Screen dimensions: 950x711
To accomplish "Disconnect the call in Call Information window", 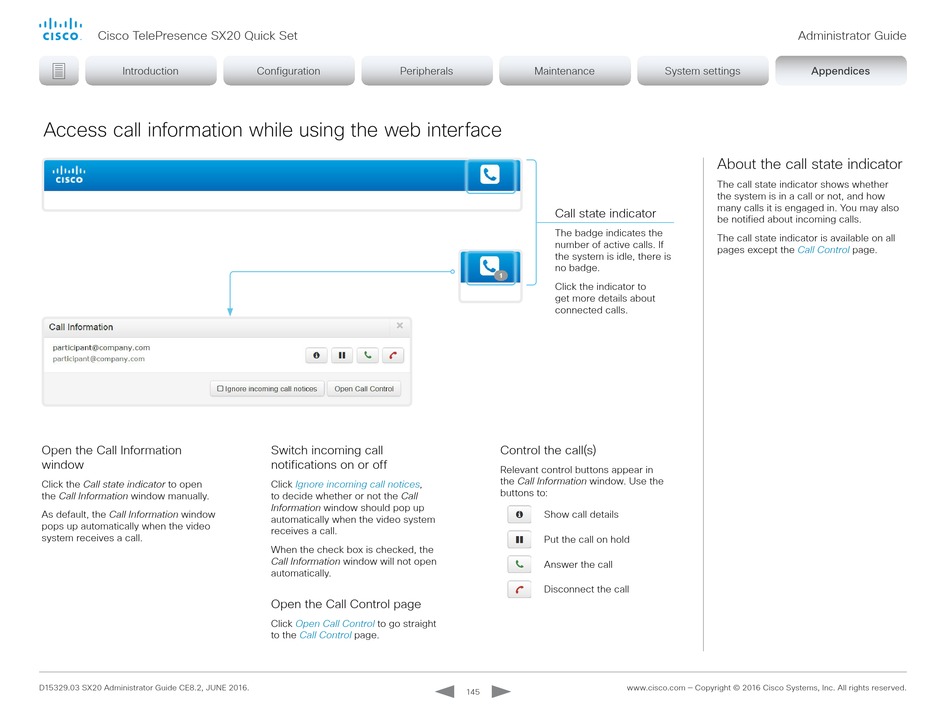I will click(x=393, y=356).
